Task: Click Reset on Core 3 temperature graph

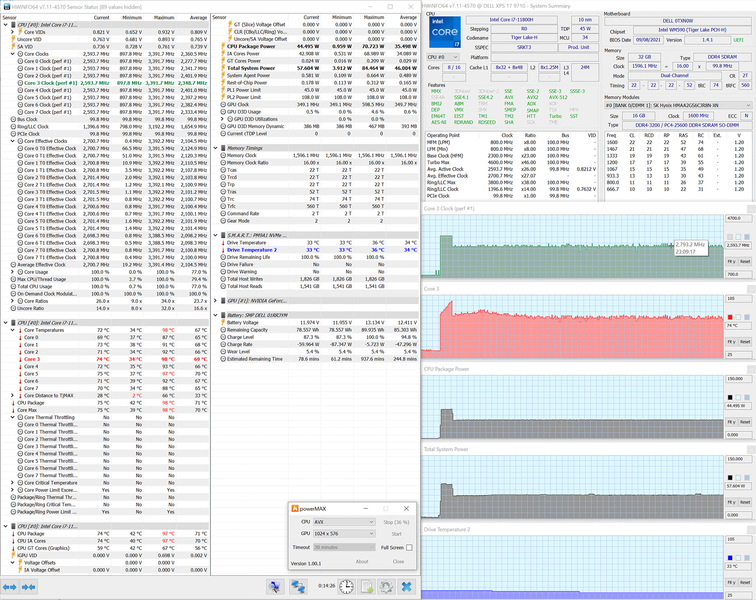Action: point(745,341)
